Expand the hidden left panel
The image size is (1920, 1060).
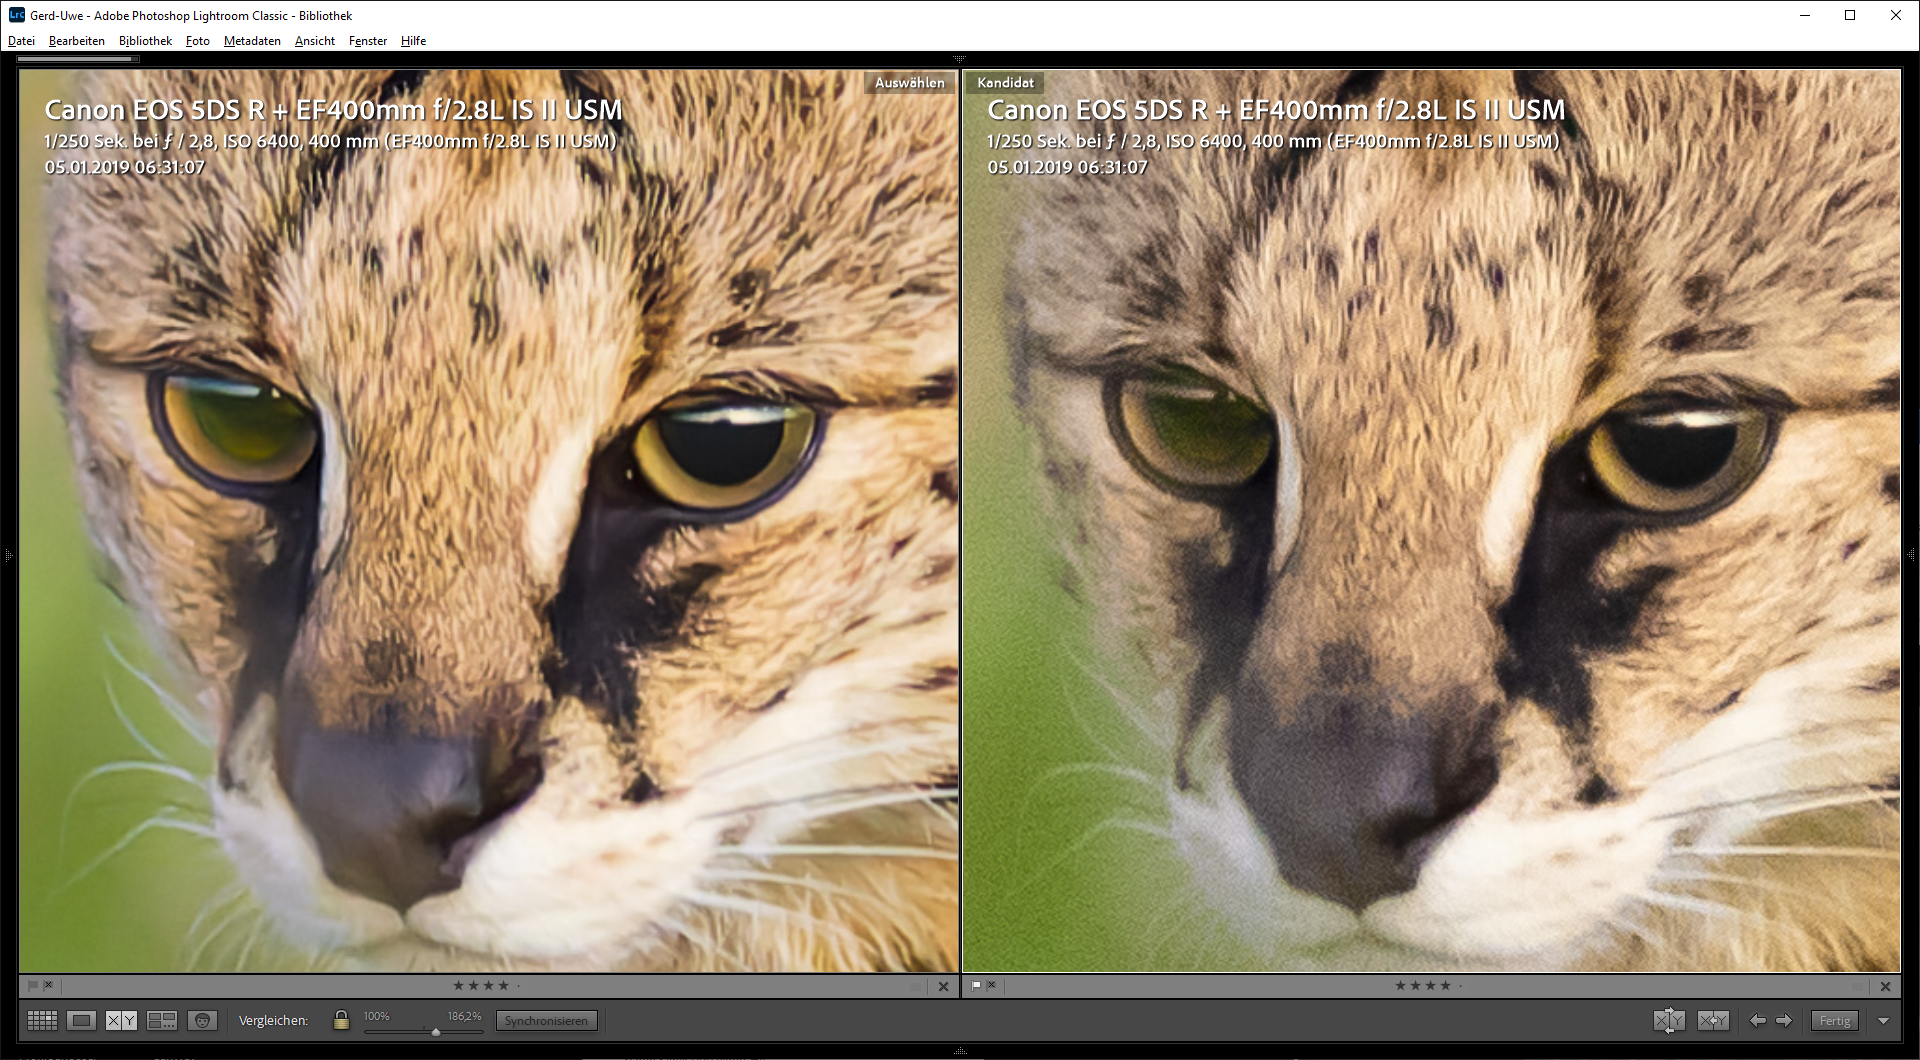7,553
